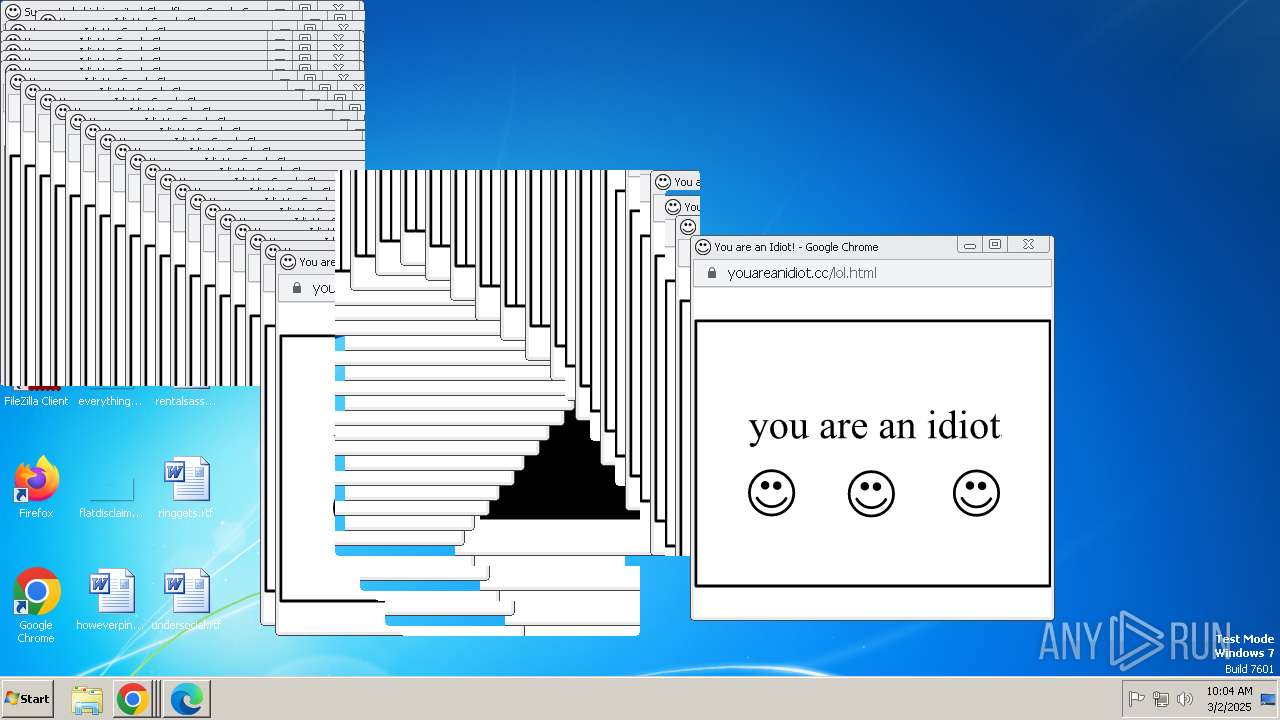1280x720 pixels.
Task: Click the volume speaker tray icon
Action: point(1185,699)
